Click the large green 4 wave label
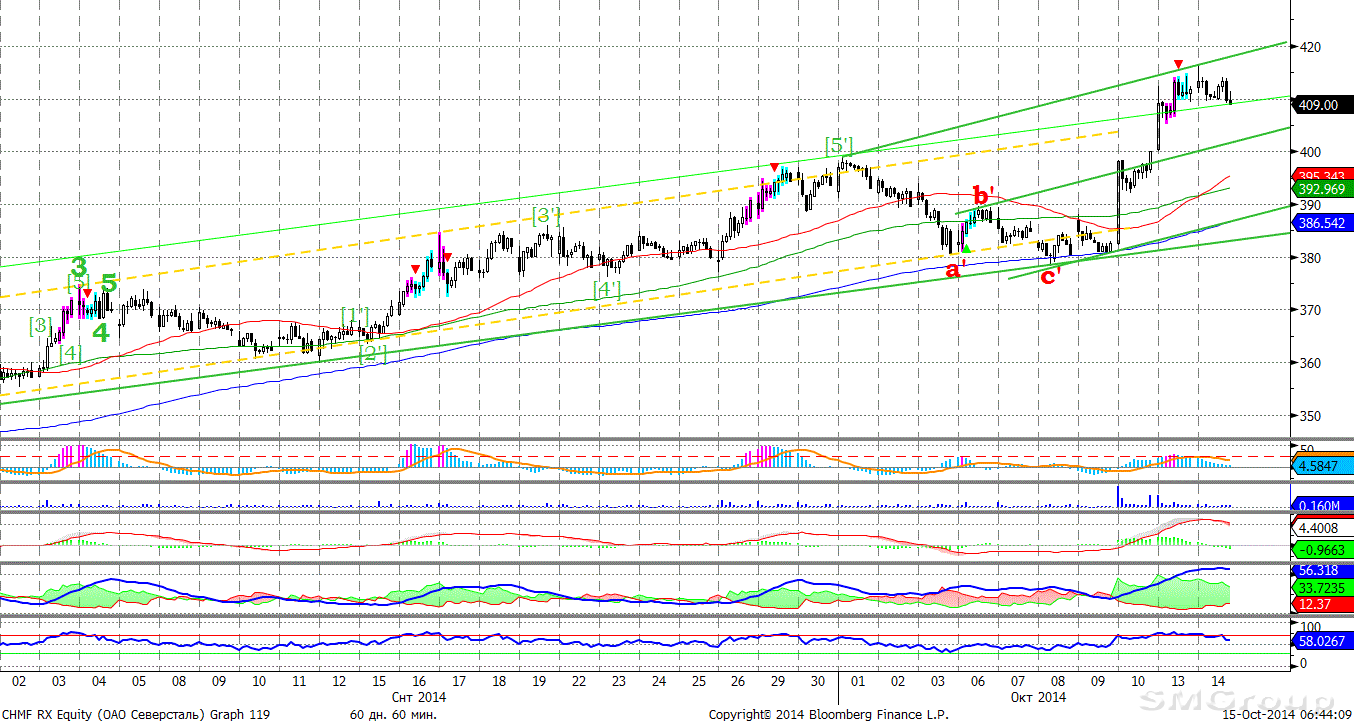Screen dimensions: 1354x723 [x=101, y=333]
